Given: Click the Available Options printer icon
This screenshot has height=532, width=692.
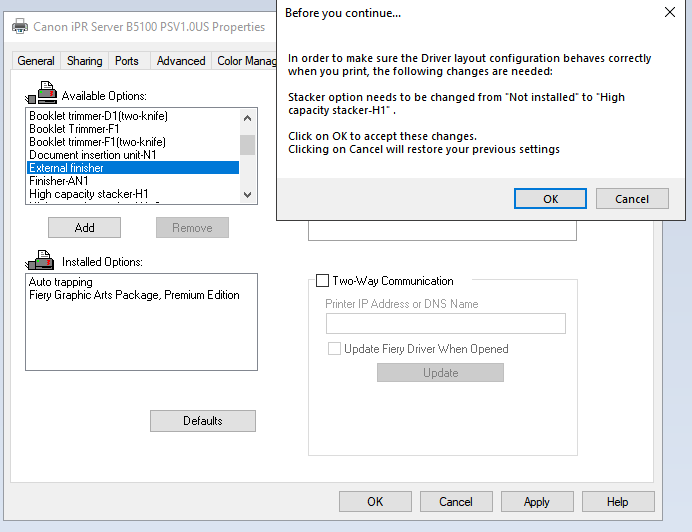Looking at the screenshot, I should pos(45,94).
